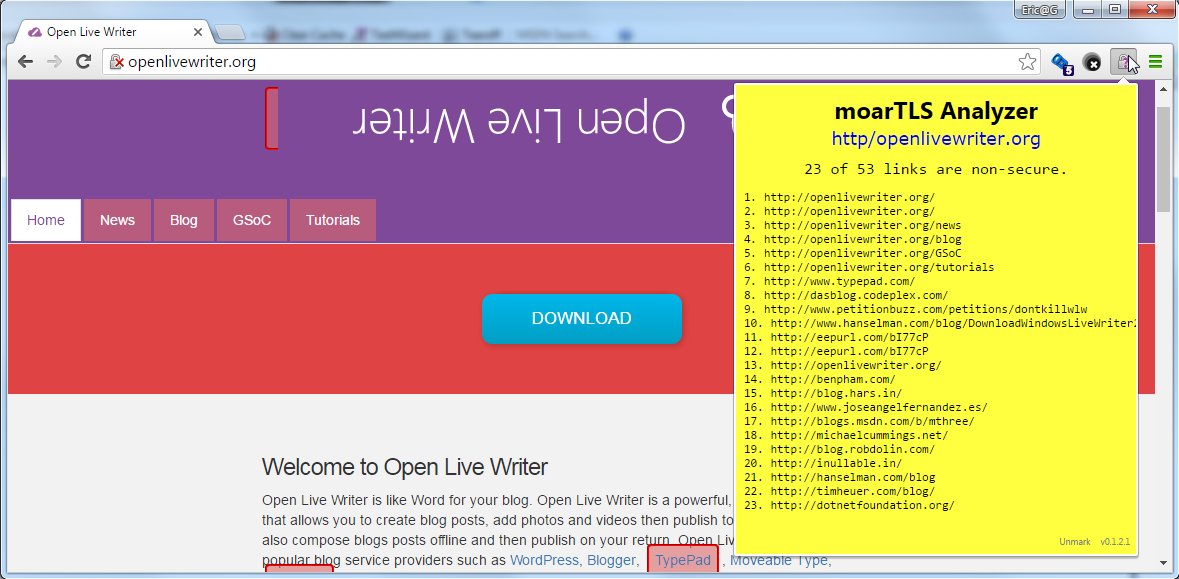Click the Eric@G profile button
The image size is (1179, 579).
[1039, 9]
